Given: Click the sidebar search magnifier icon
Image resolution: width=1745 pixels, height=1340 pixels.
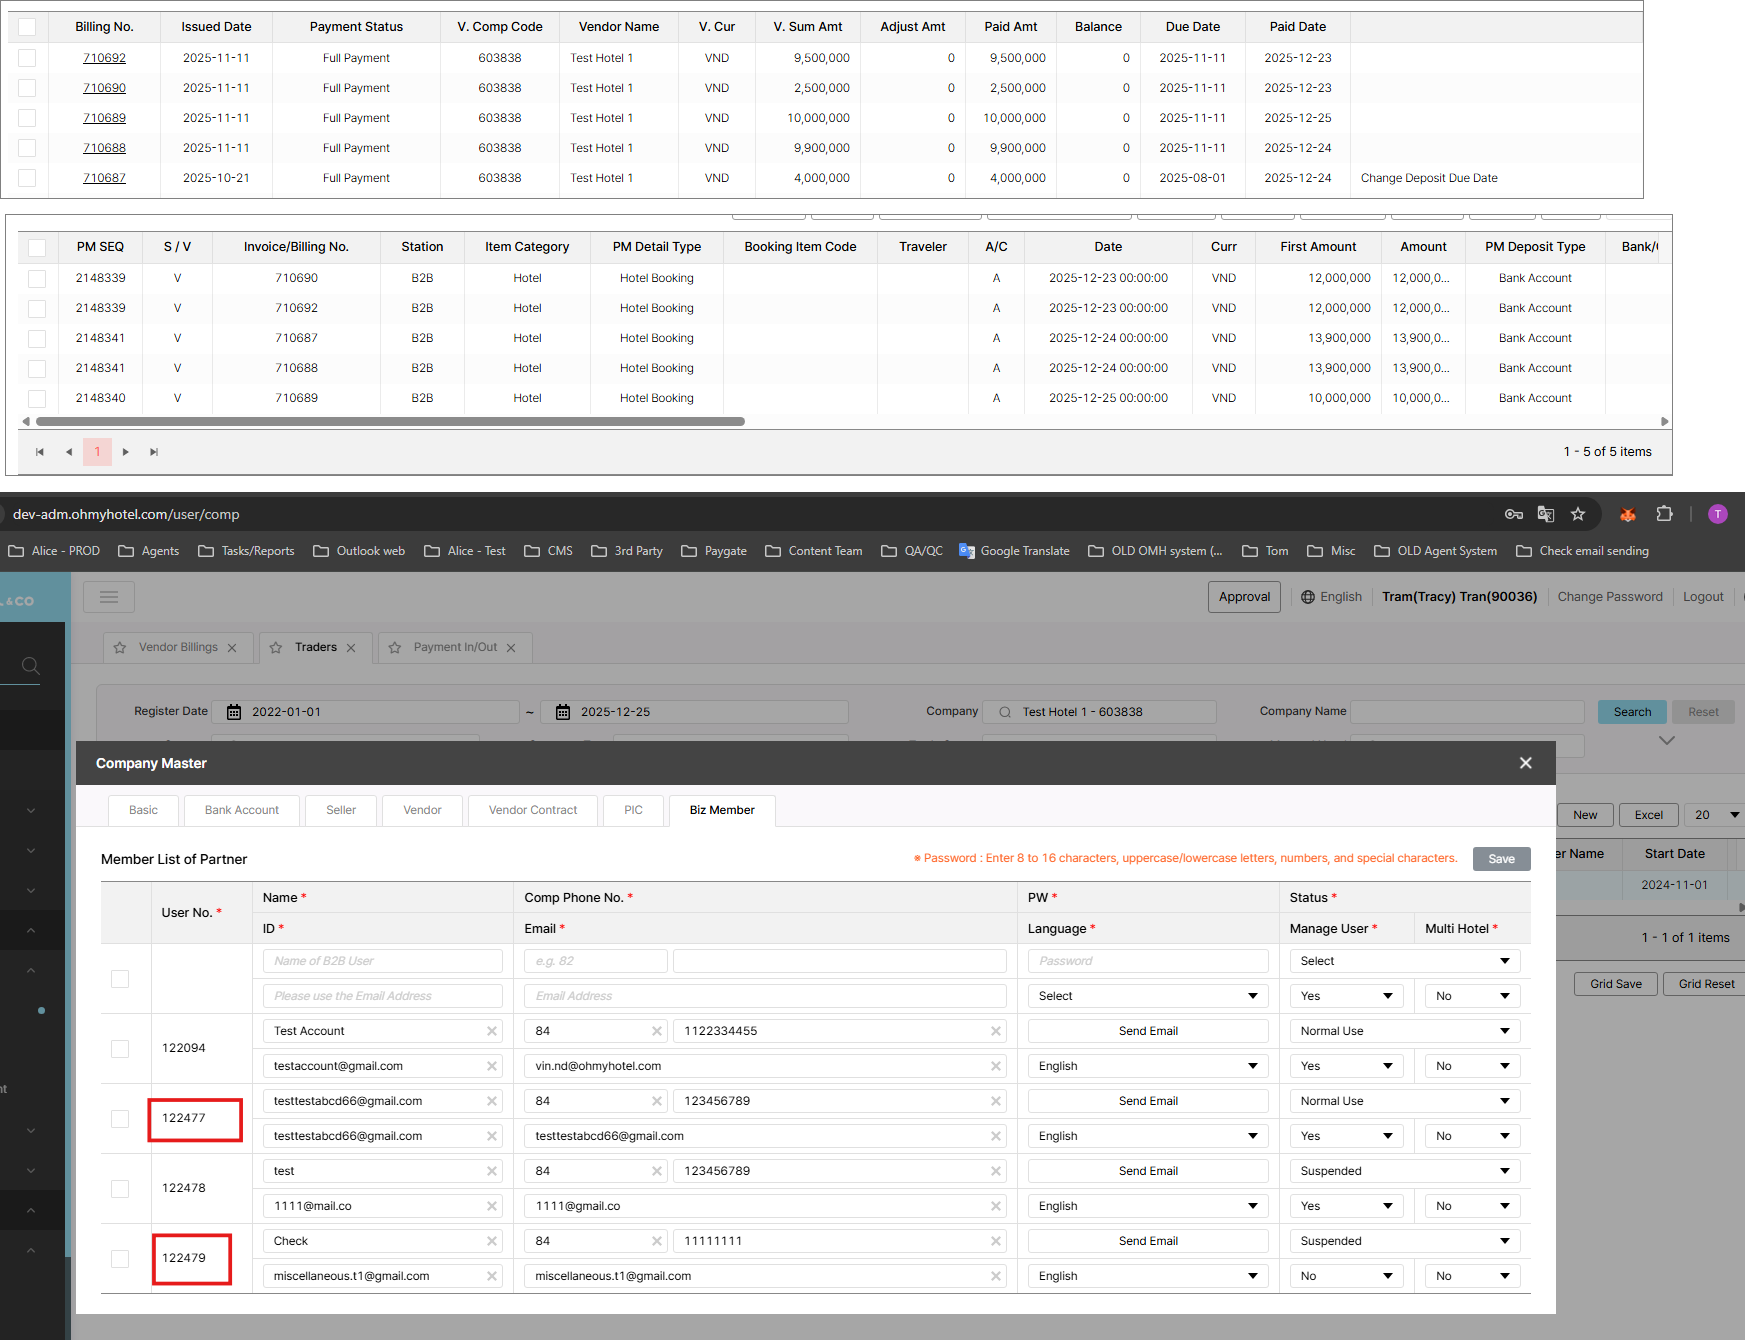Looking at the screenshot, I should tap(31, 665).
